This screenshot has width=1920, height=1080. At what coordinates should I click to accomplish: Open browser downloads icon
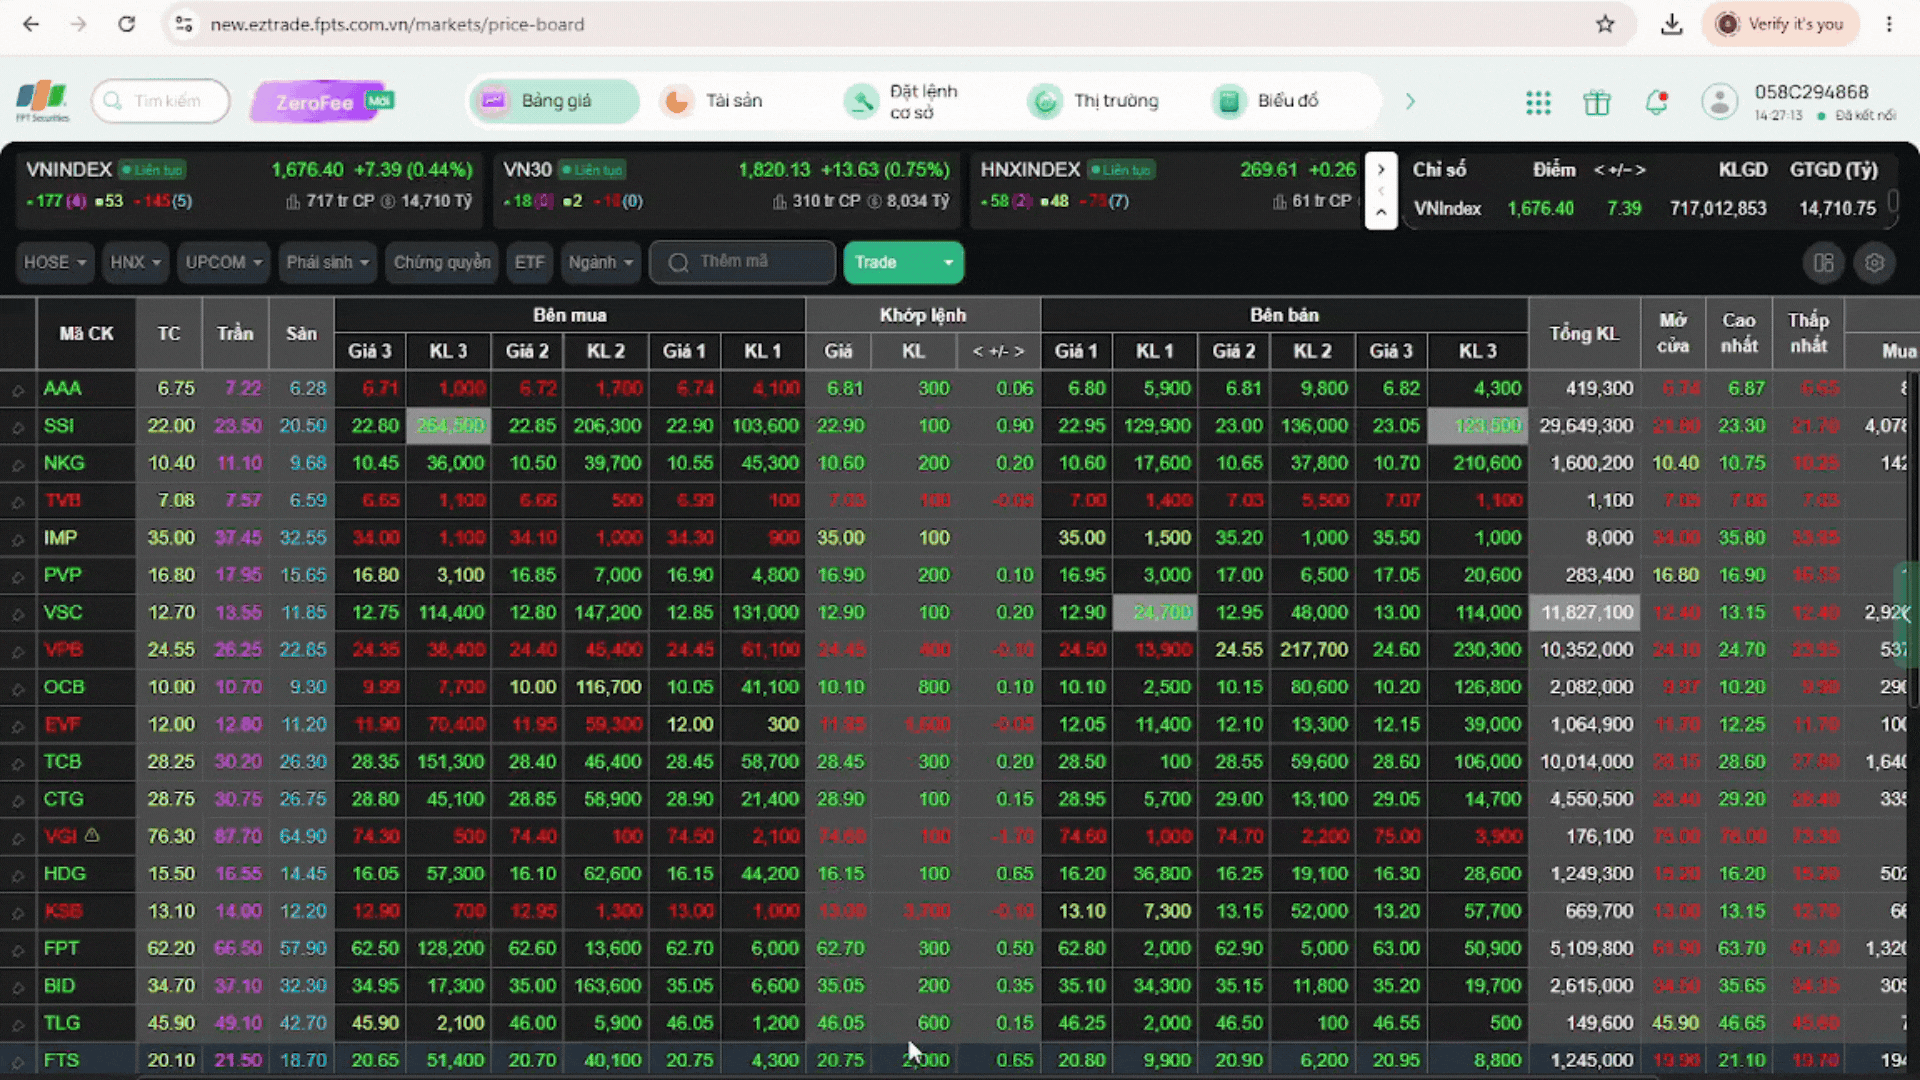point(1671,24)
